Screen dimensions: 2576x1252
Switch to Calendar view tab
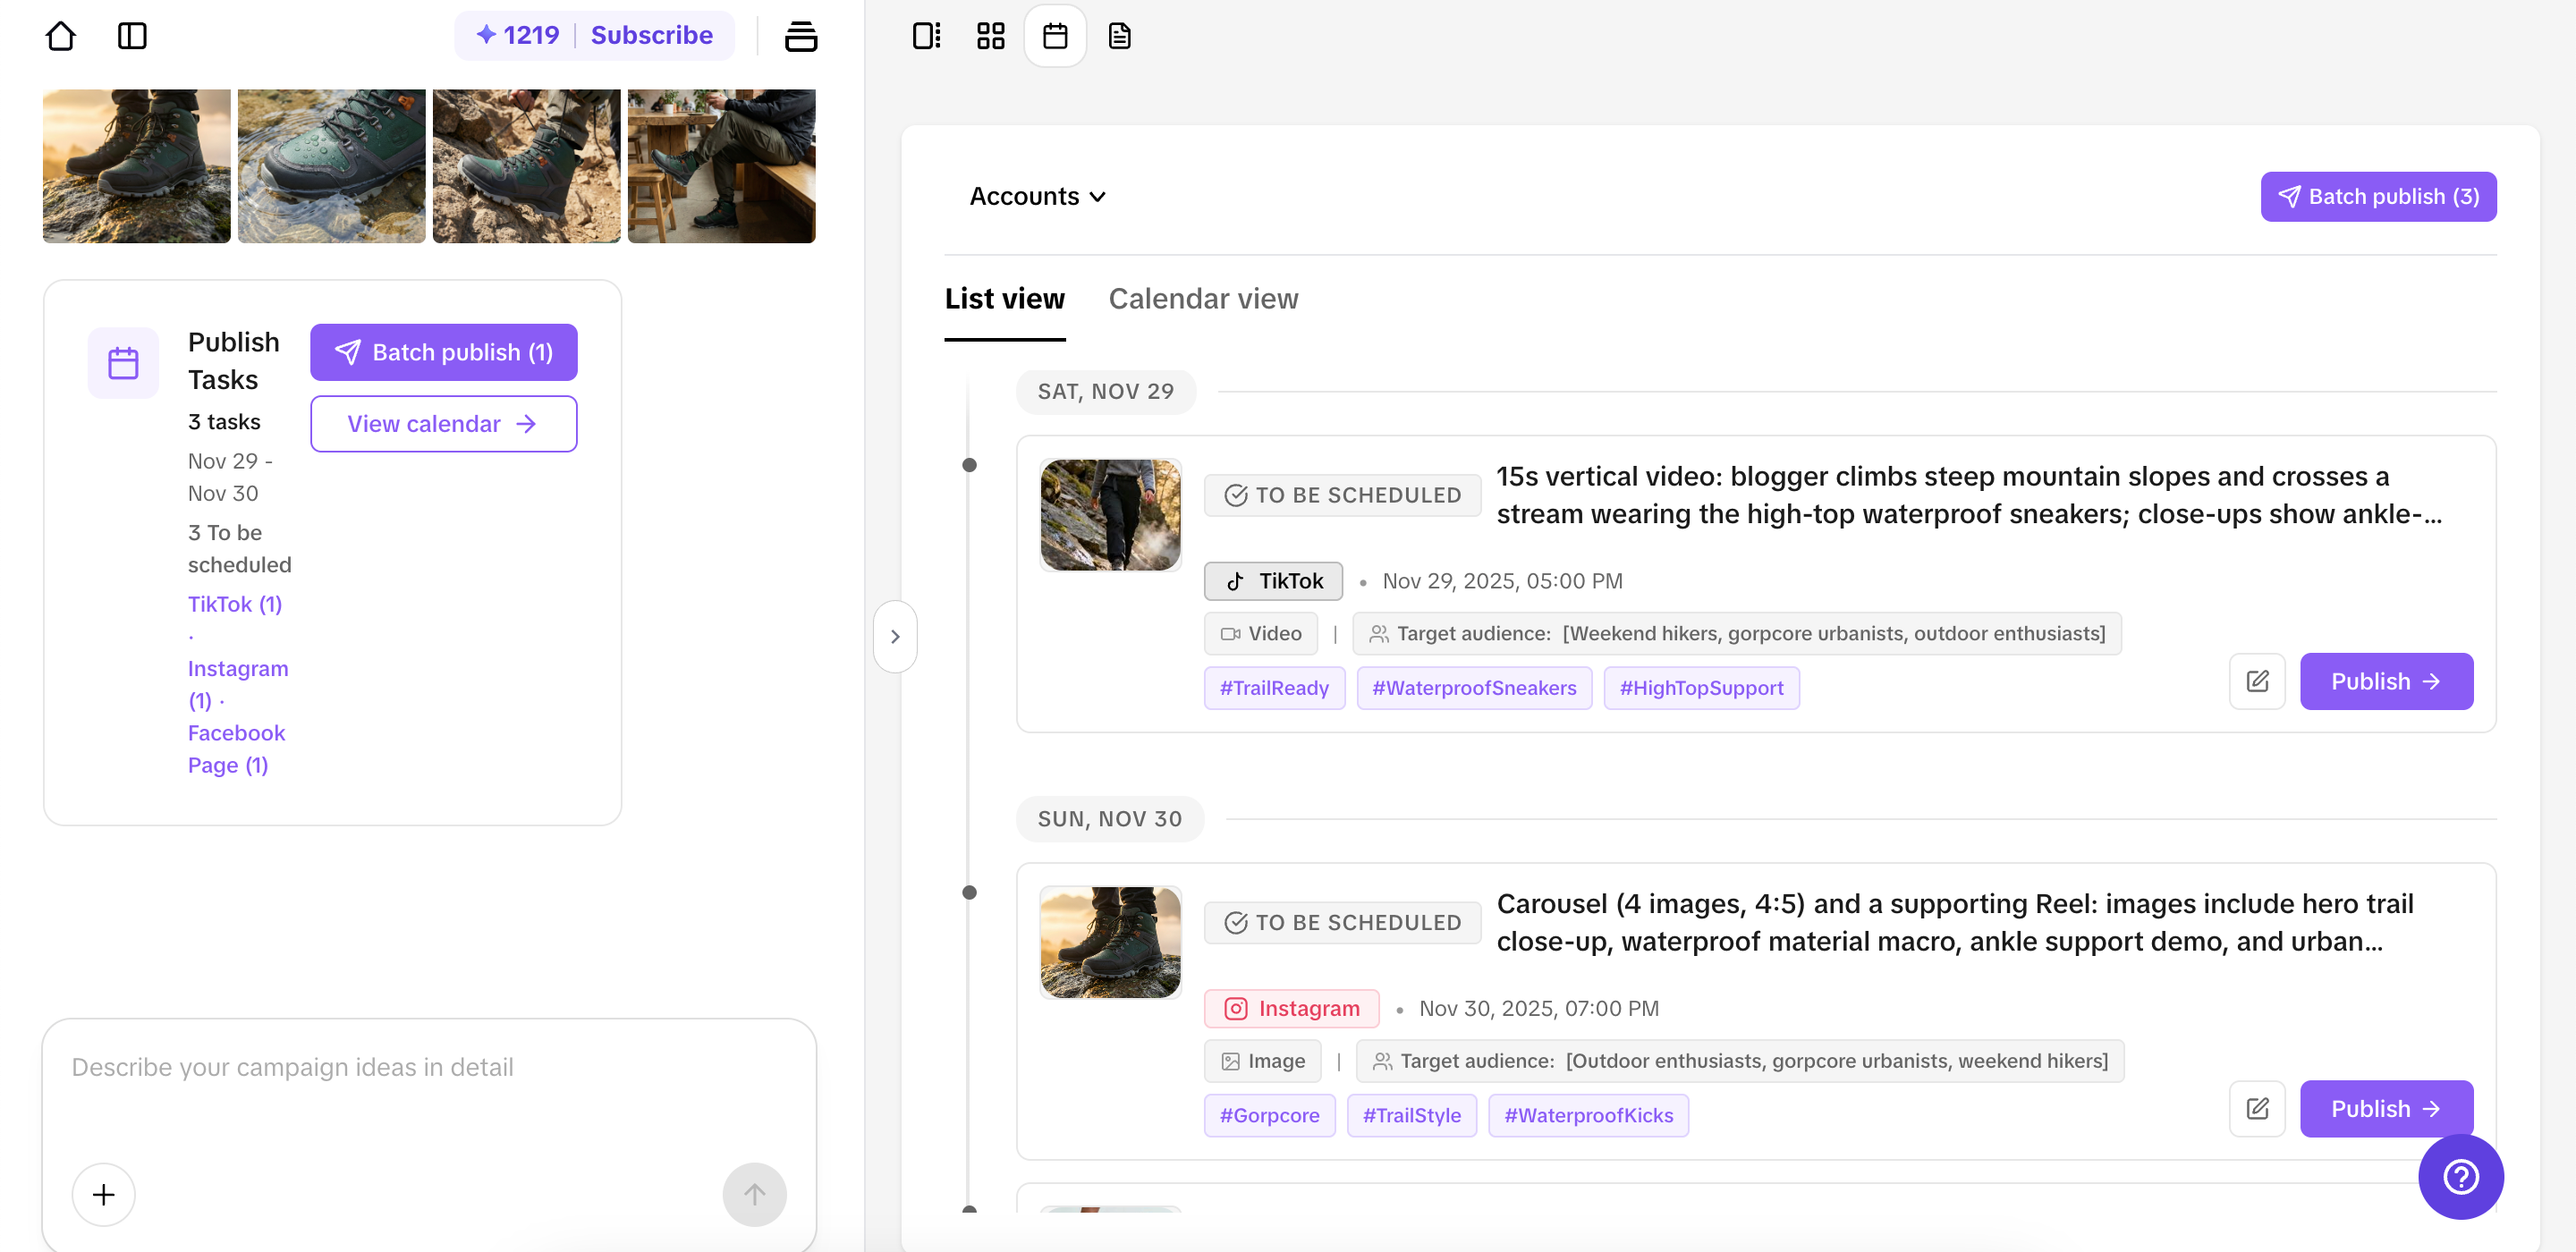point(1203,299)
